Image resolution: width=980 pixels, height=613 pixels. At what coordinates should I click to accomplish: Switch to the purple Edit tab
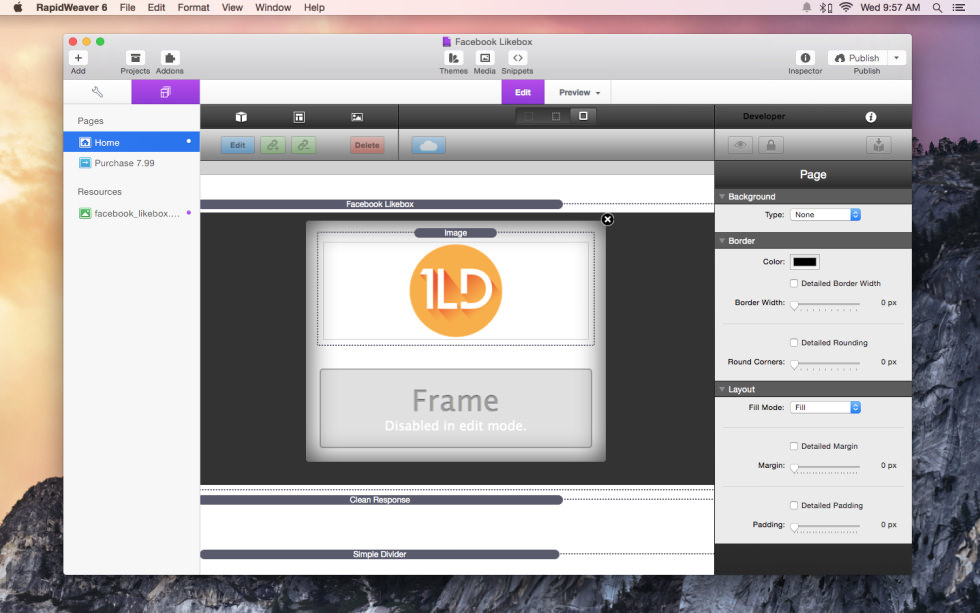click(x=523, y=92)
